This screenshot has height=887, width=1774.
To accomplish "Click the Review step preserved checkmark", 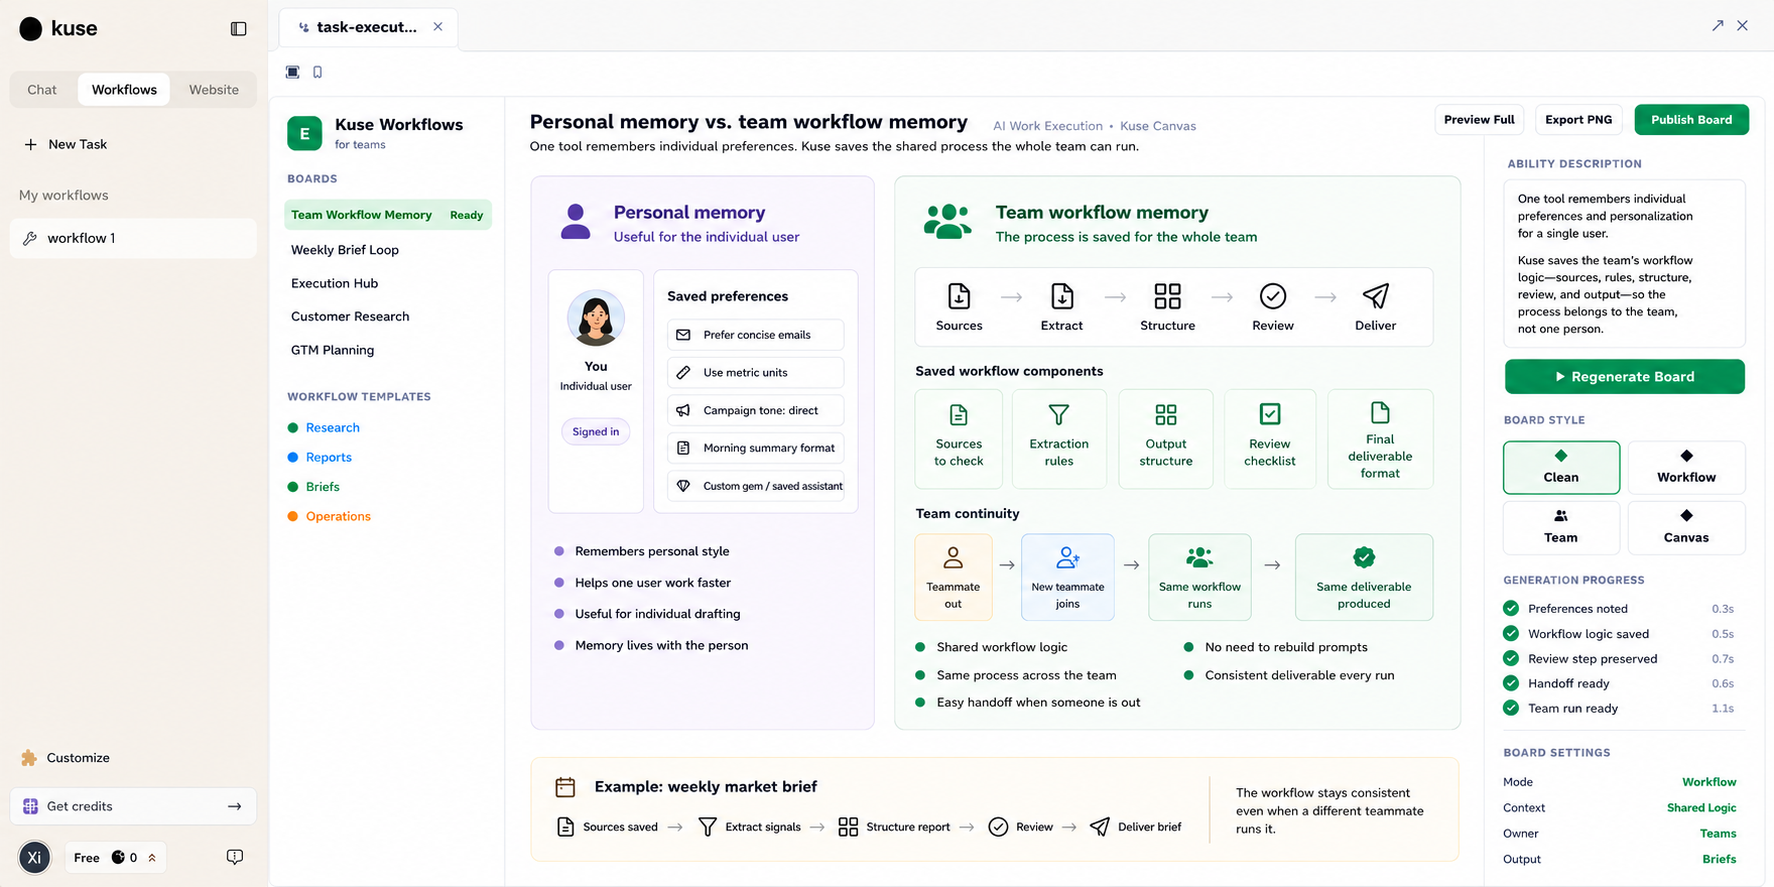I will click(x=1511, y=658).
